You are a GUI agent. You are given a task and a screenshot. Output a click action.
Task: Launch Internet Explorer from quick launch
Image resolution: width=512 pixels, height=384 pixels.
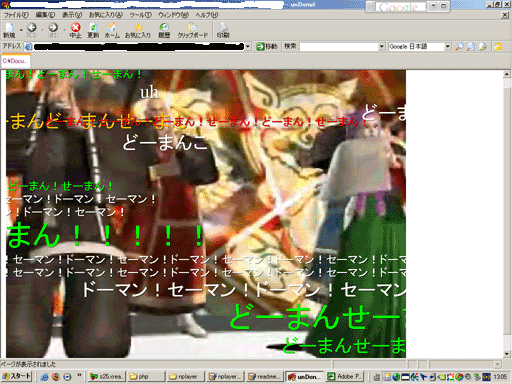click(x=44, y=377)
